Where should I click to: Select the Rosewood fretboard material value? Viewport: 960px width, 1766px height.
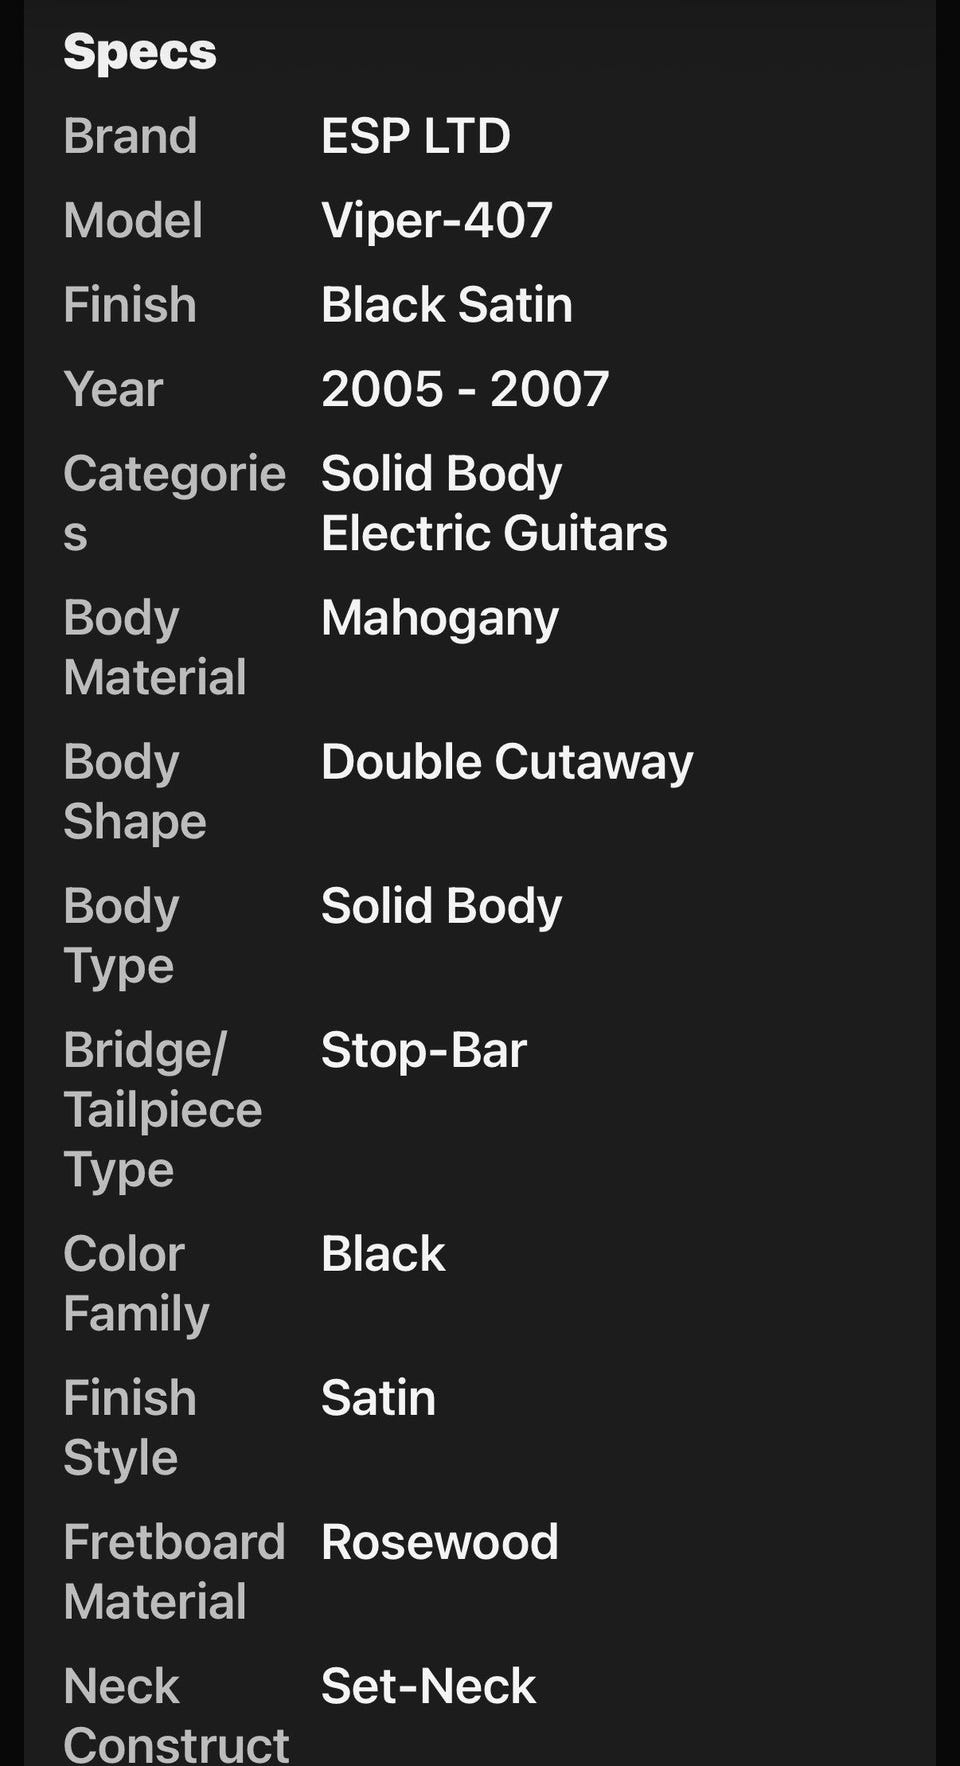439,1542
